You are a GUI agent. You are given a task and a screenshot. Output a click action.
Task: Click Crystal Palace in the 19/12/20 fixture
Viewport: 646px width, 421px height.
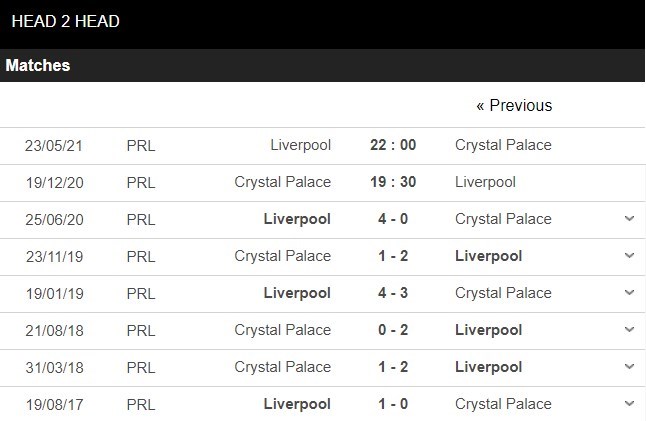(x=283, y=182)
